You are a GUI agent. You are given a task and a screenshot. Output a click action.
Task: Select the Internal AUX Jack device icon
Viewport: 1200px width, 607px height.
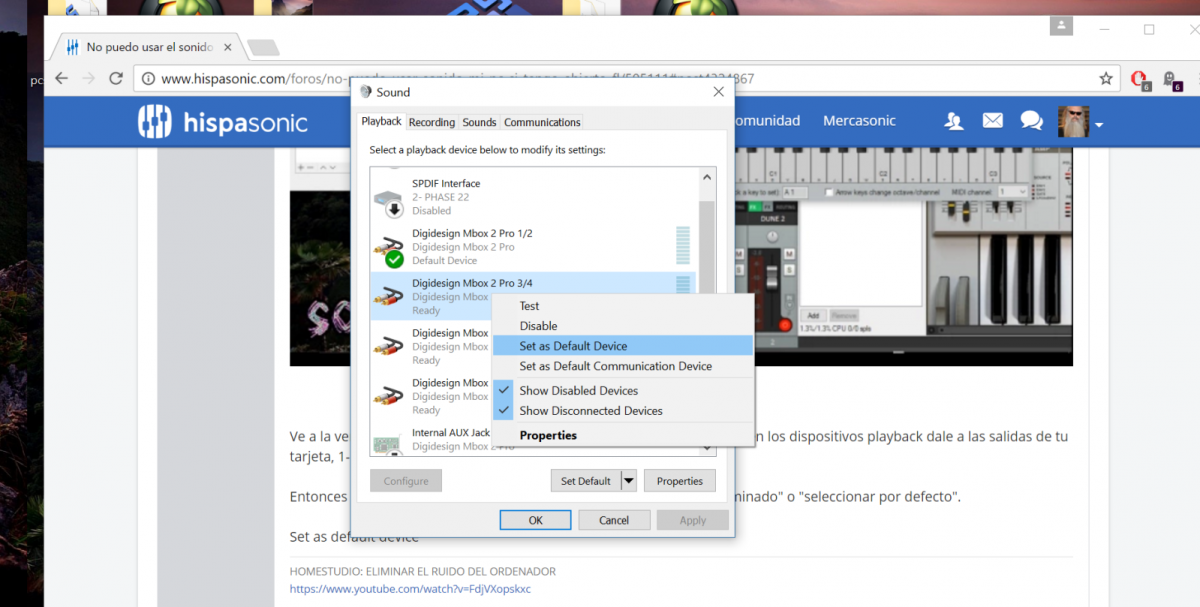coord(388,442)
